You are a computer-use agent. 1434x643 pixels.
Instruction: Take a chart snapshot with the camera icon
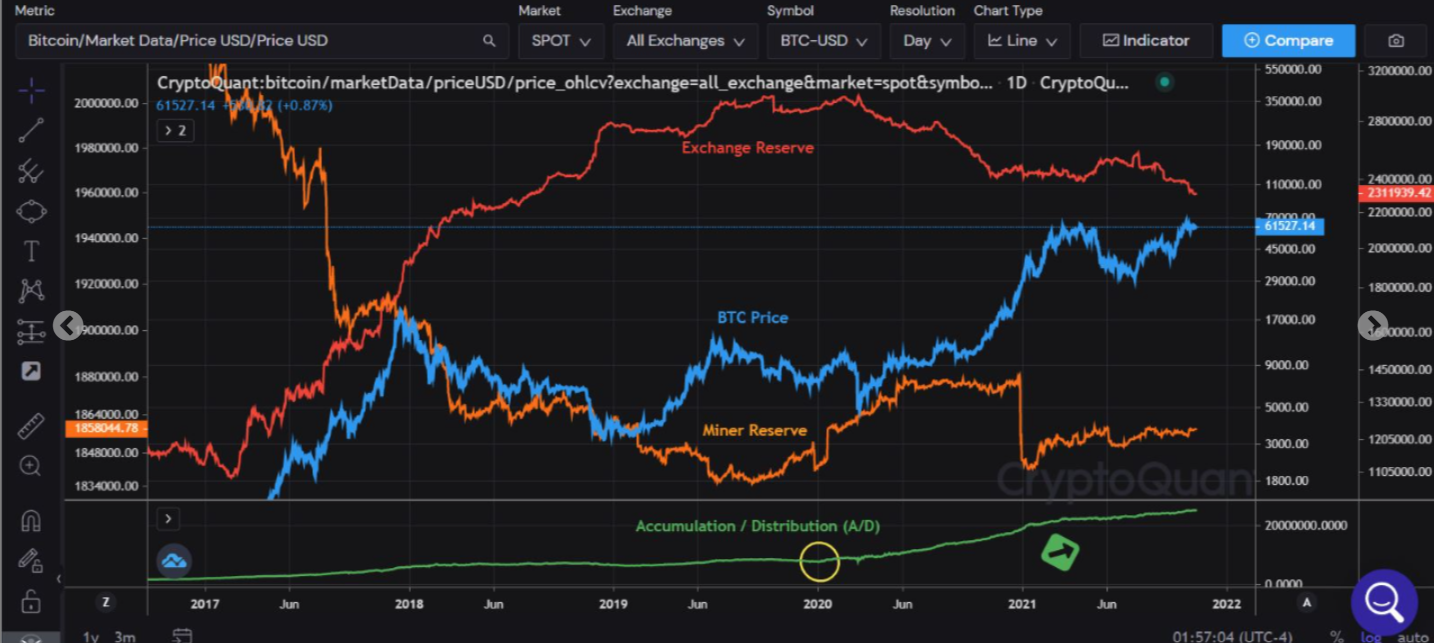(1396, 41)
